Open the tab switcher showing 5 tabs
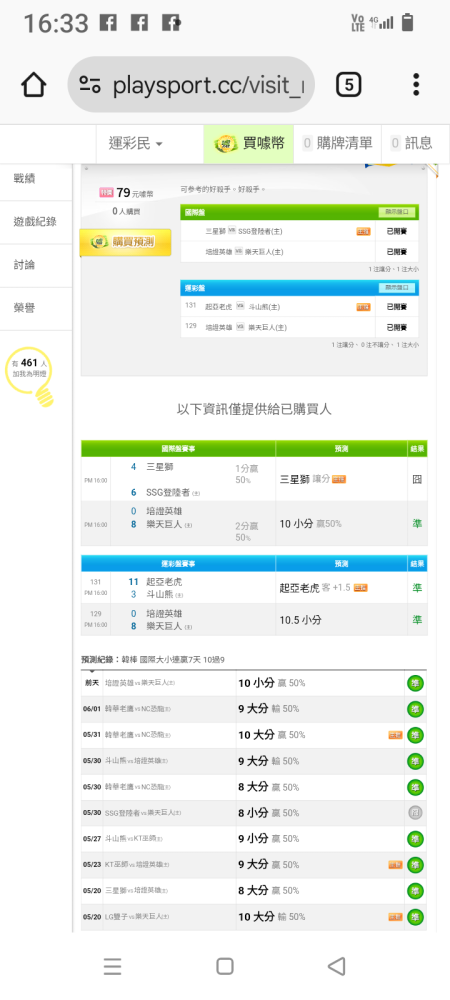This screenshot has width=450, height=1000. point(349,85)
